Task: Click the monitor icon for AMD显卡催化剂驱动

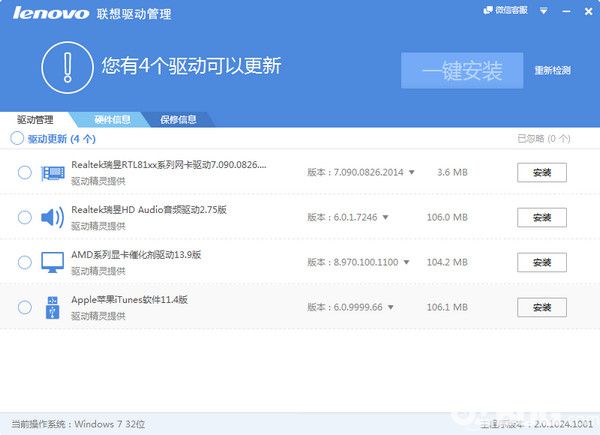Action: [52, 262]
